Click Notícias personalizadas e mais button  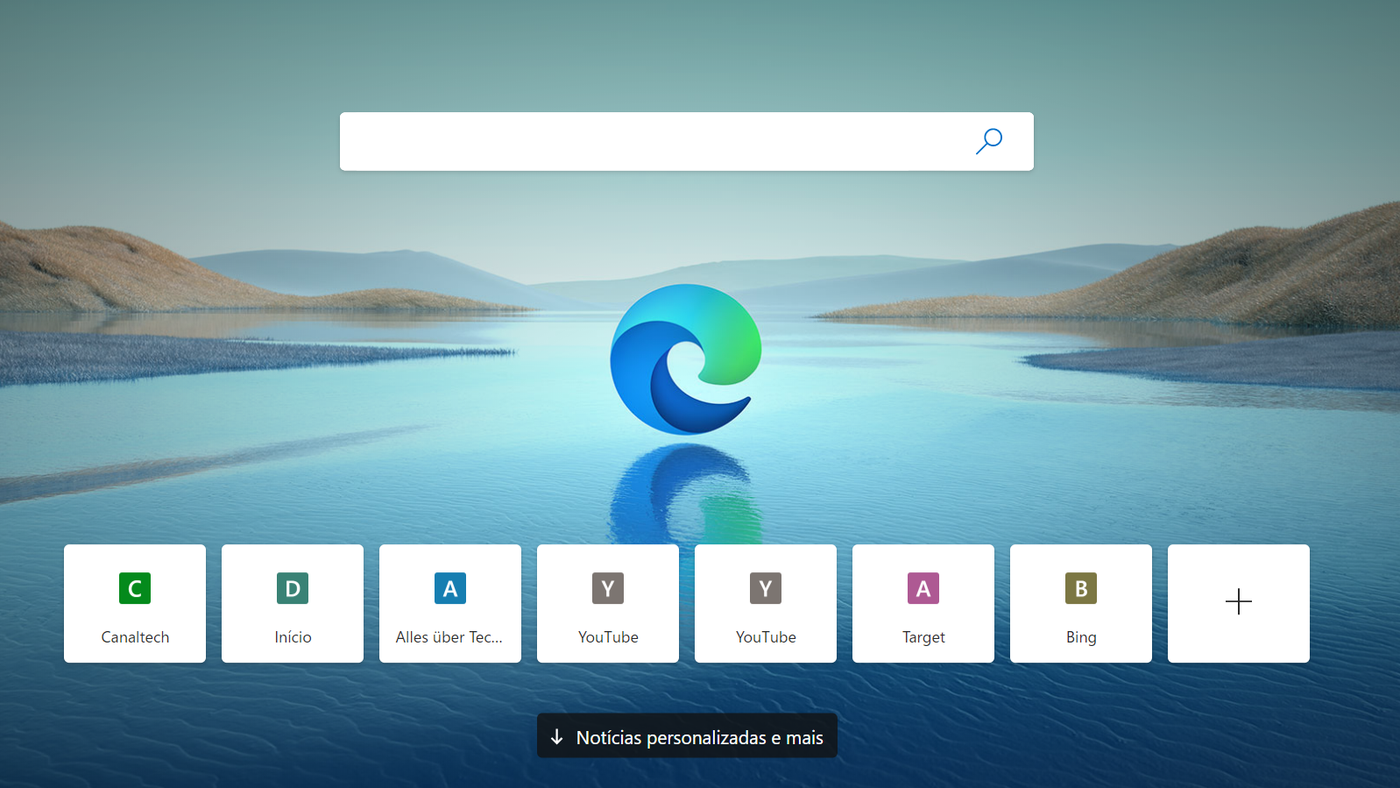tap(687, 736)
